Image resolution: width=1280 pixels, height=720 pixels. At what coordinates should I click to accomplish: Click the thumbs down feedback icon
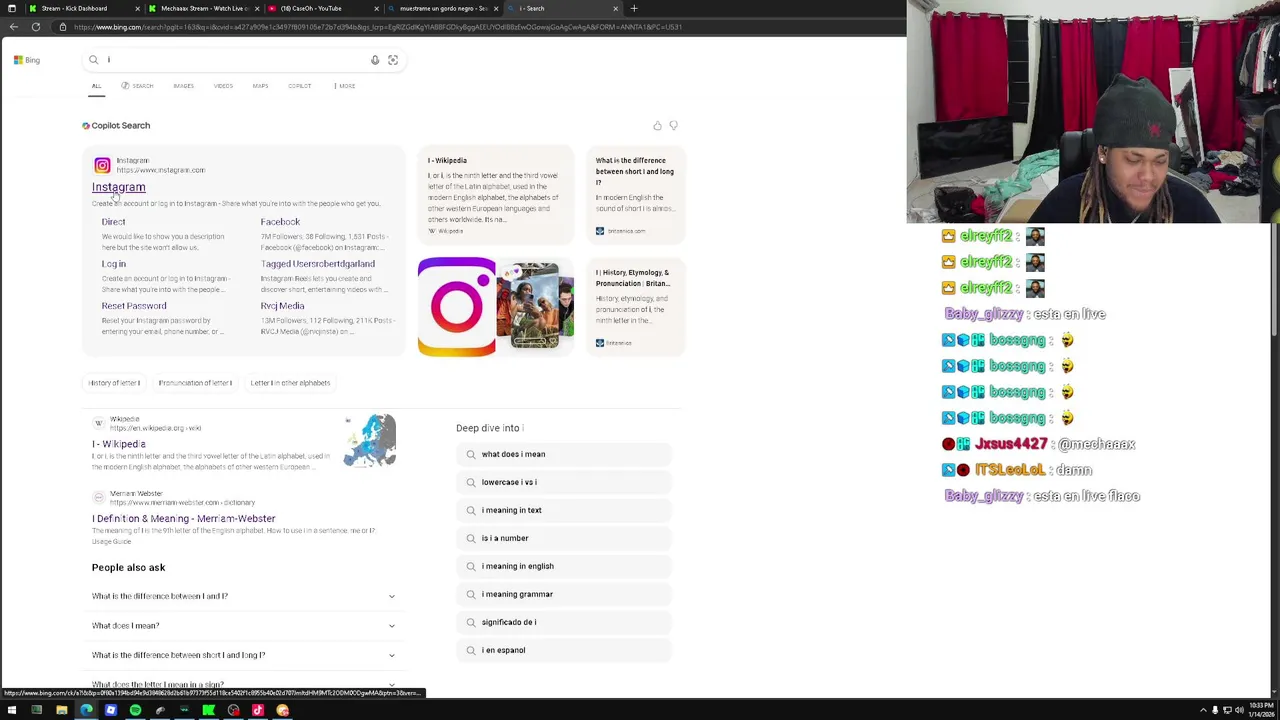click(x=673, y=126)
